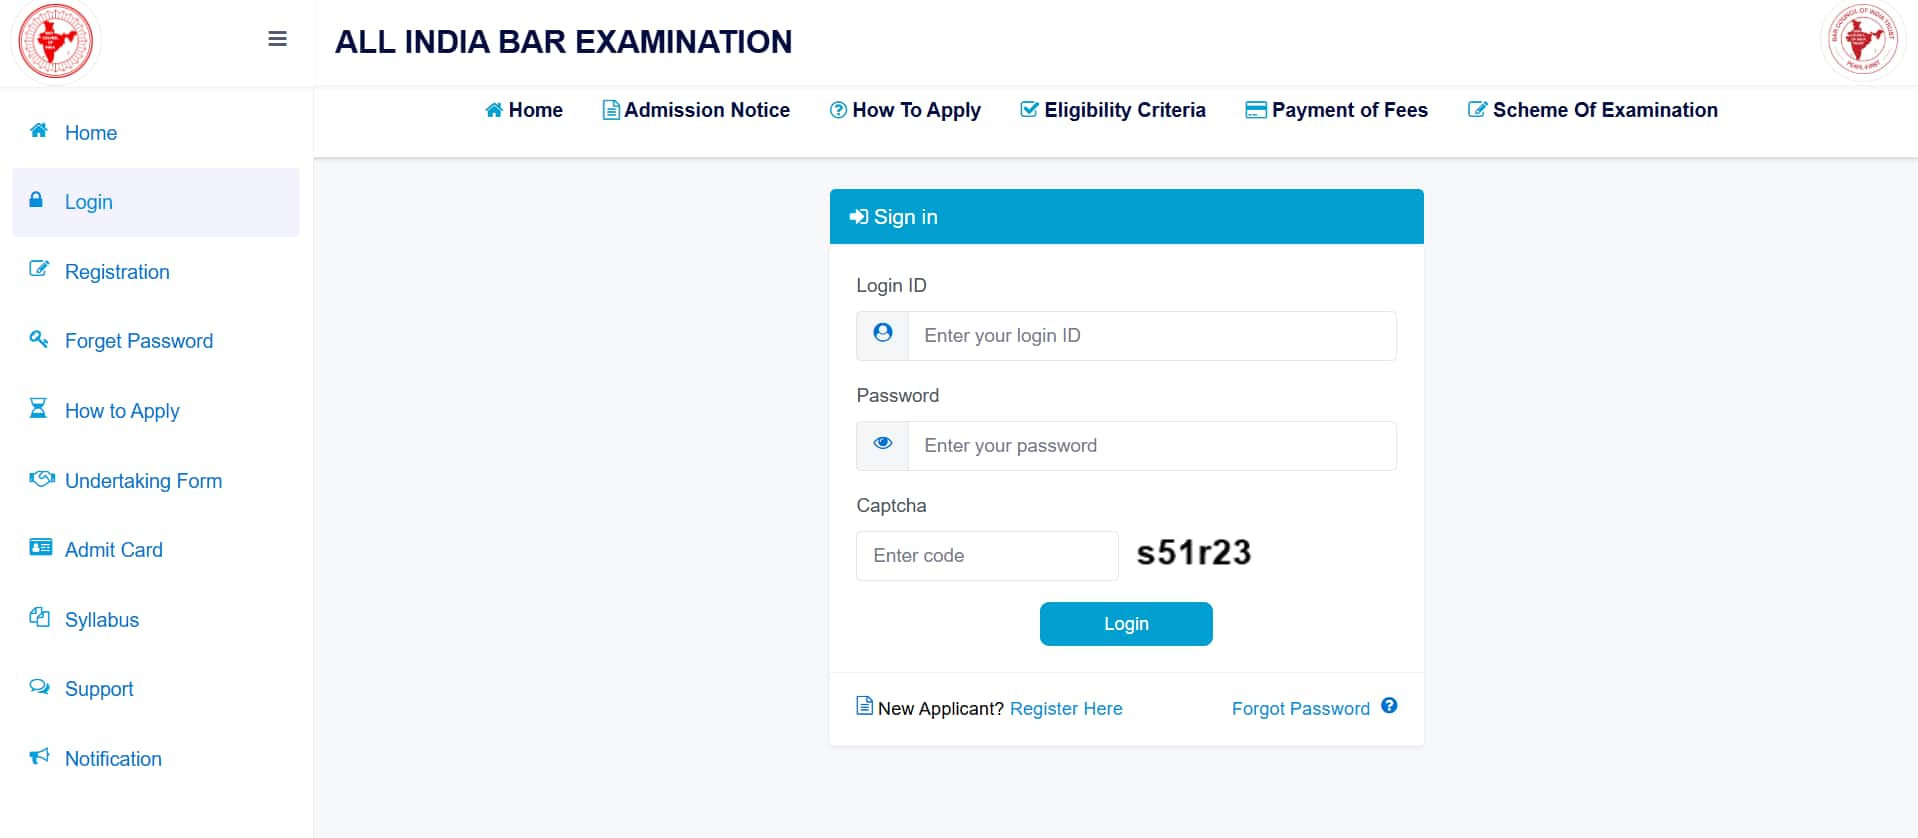Click the chat icon beside Support
The image size is (1918, 838).
[x=39, y=686]
